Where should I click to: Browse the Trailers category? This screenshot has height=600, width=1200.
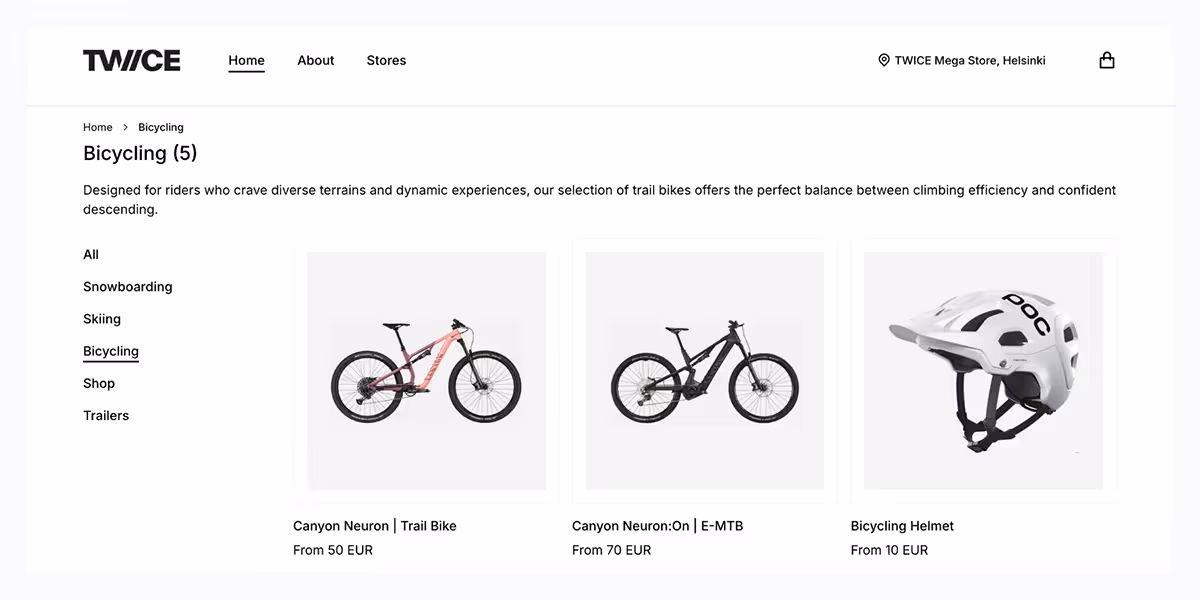(x=106, y=416)
